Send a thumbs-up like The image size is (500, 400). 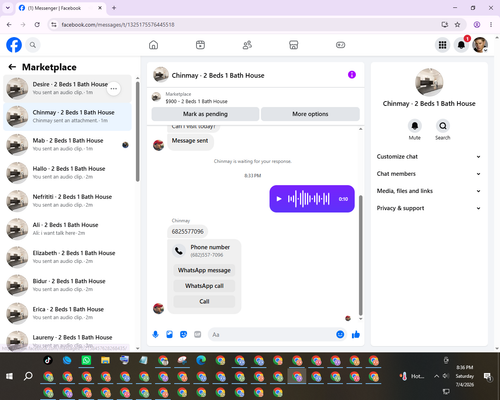[x=356, y=334]
